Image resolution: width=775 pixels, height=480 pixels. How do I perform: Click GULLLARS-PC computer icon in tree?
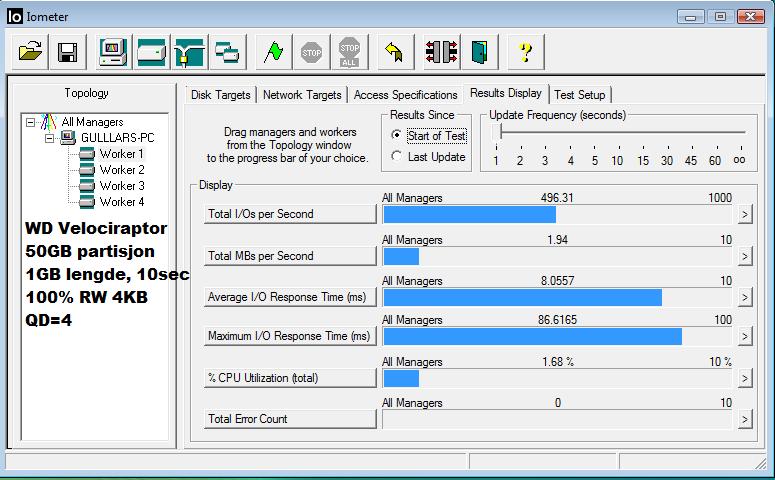(x=68, y=137)
